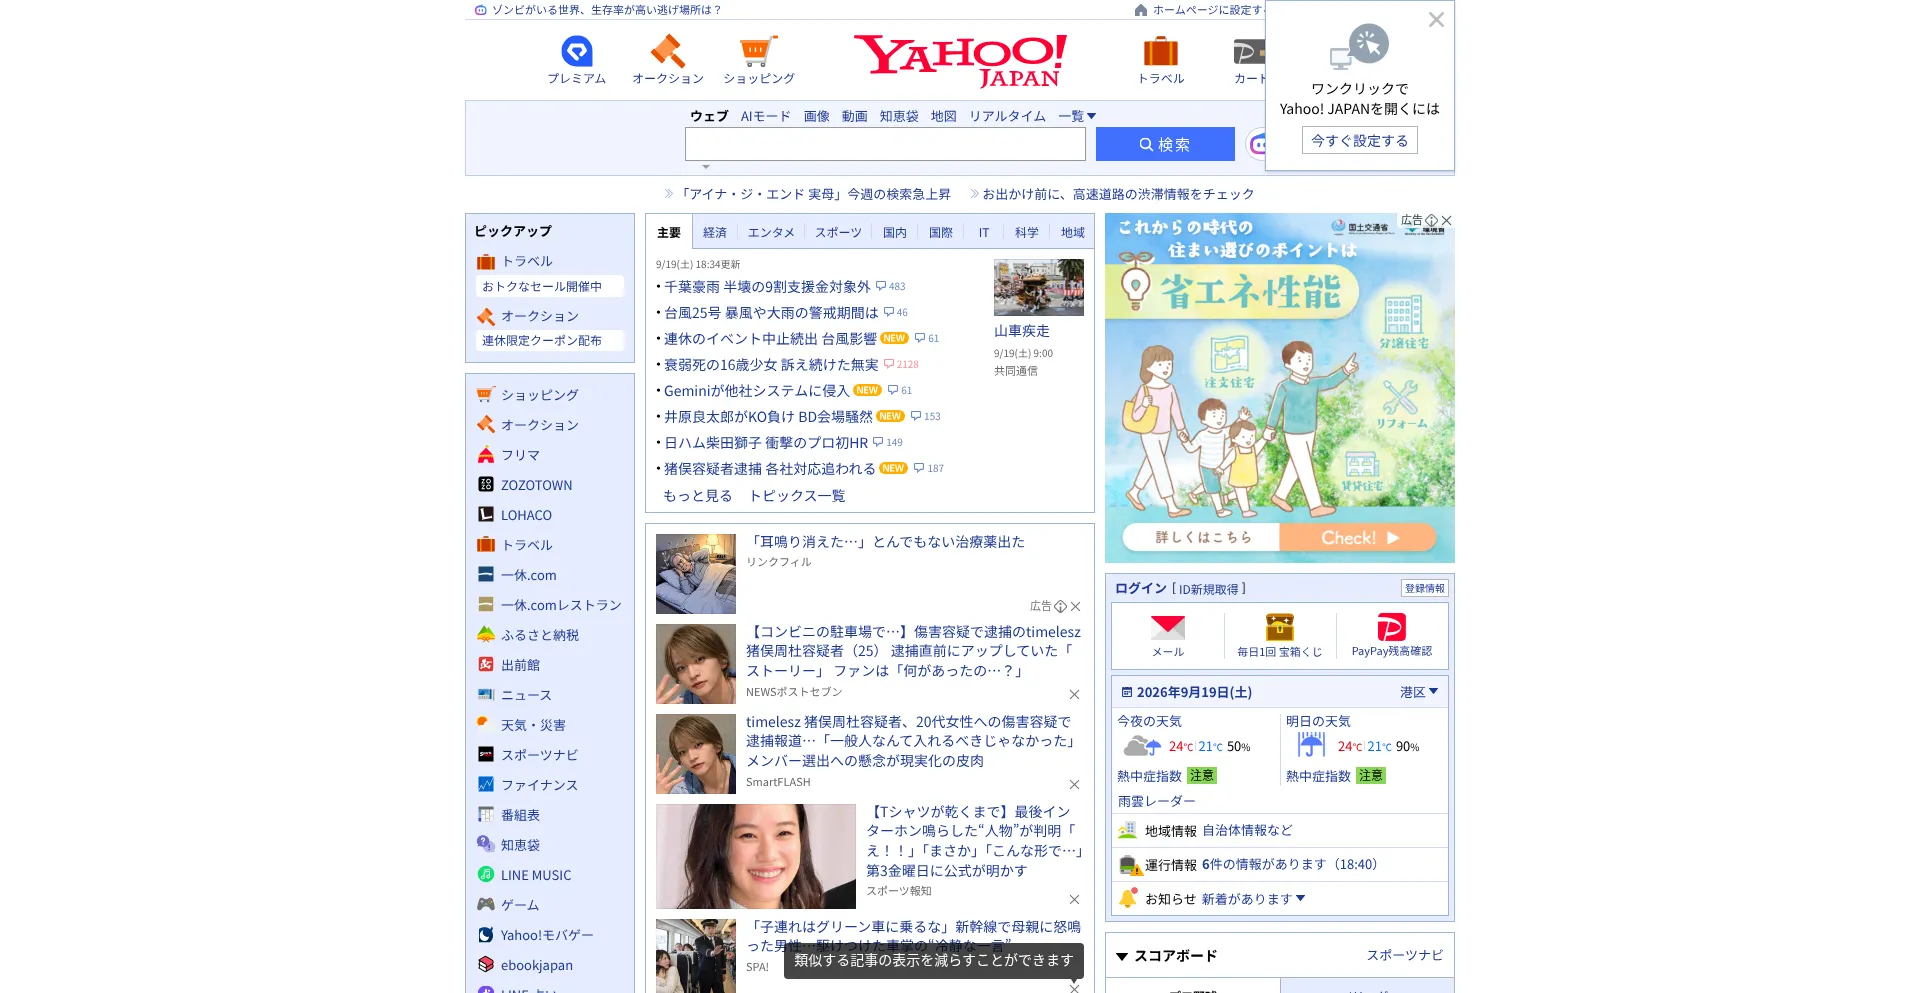Click the ホームページに設定する house icon

[x=1141, y=10]
